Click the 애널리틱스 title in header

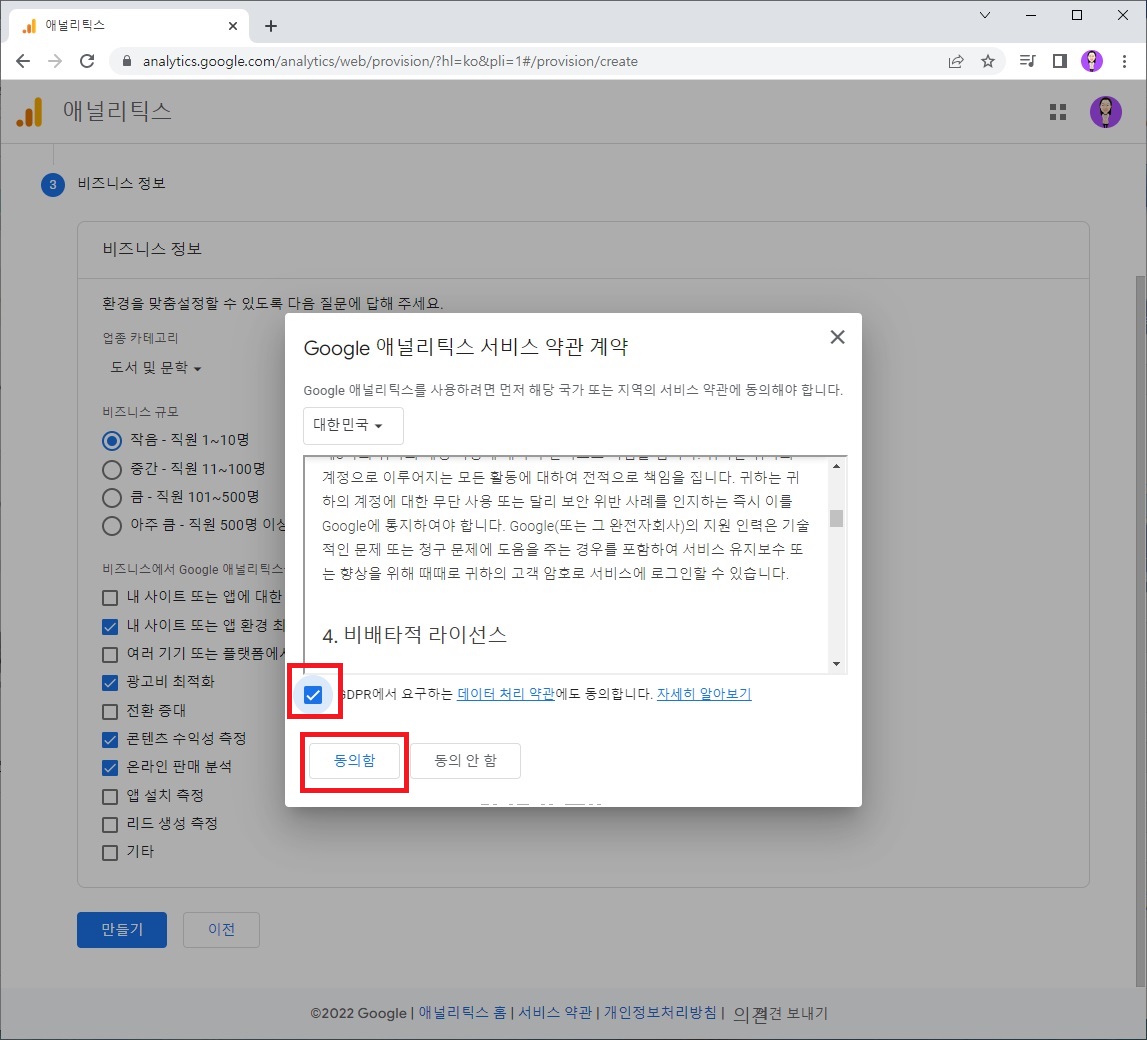(x=117, y=111)
